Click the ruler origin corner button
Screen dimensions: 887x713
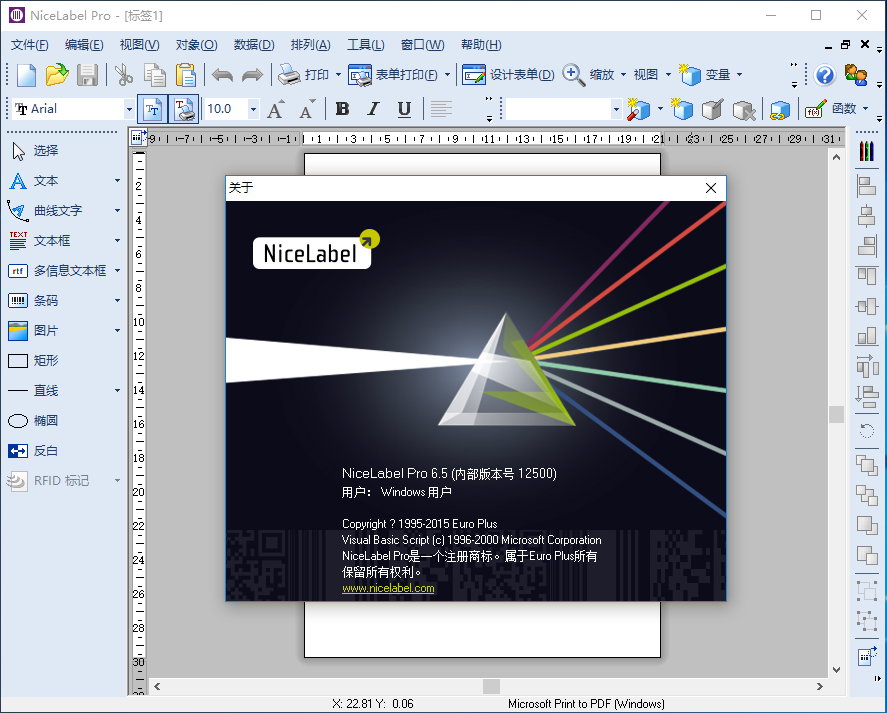[137, 137]
